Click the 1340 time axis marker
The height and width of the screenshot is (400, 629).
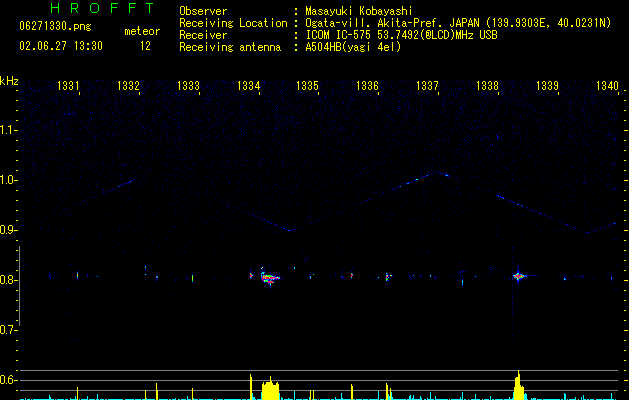click(607, 85)
